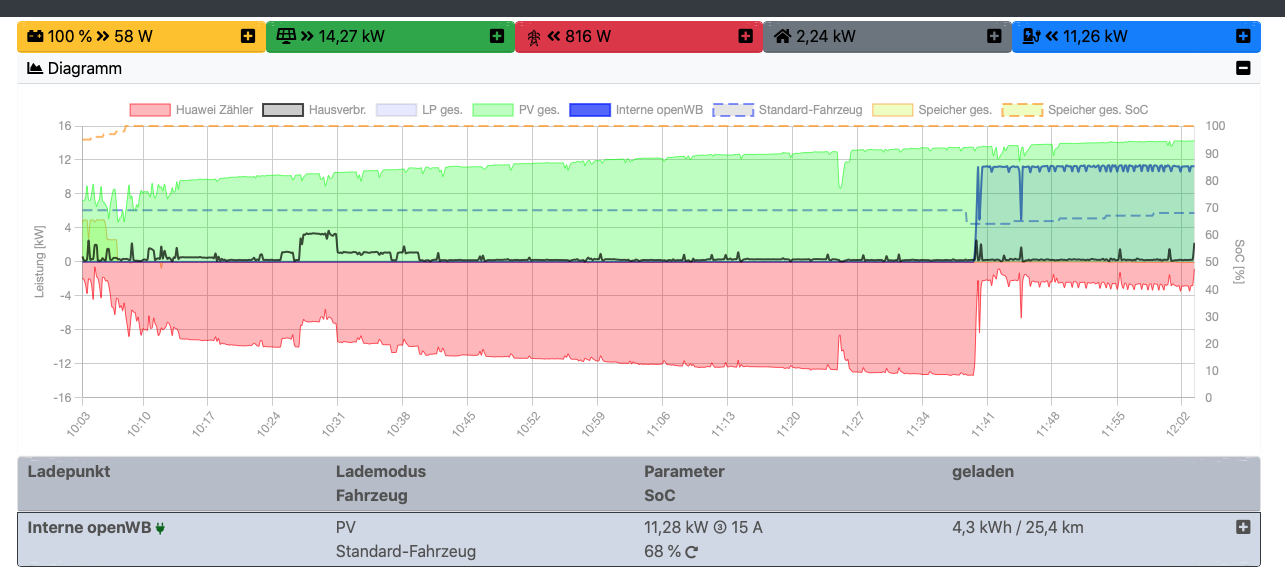Click the Leistung [kW] axis title

[x=40, y=261]
